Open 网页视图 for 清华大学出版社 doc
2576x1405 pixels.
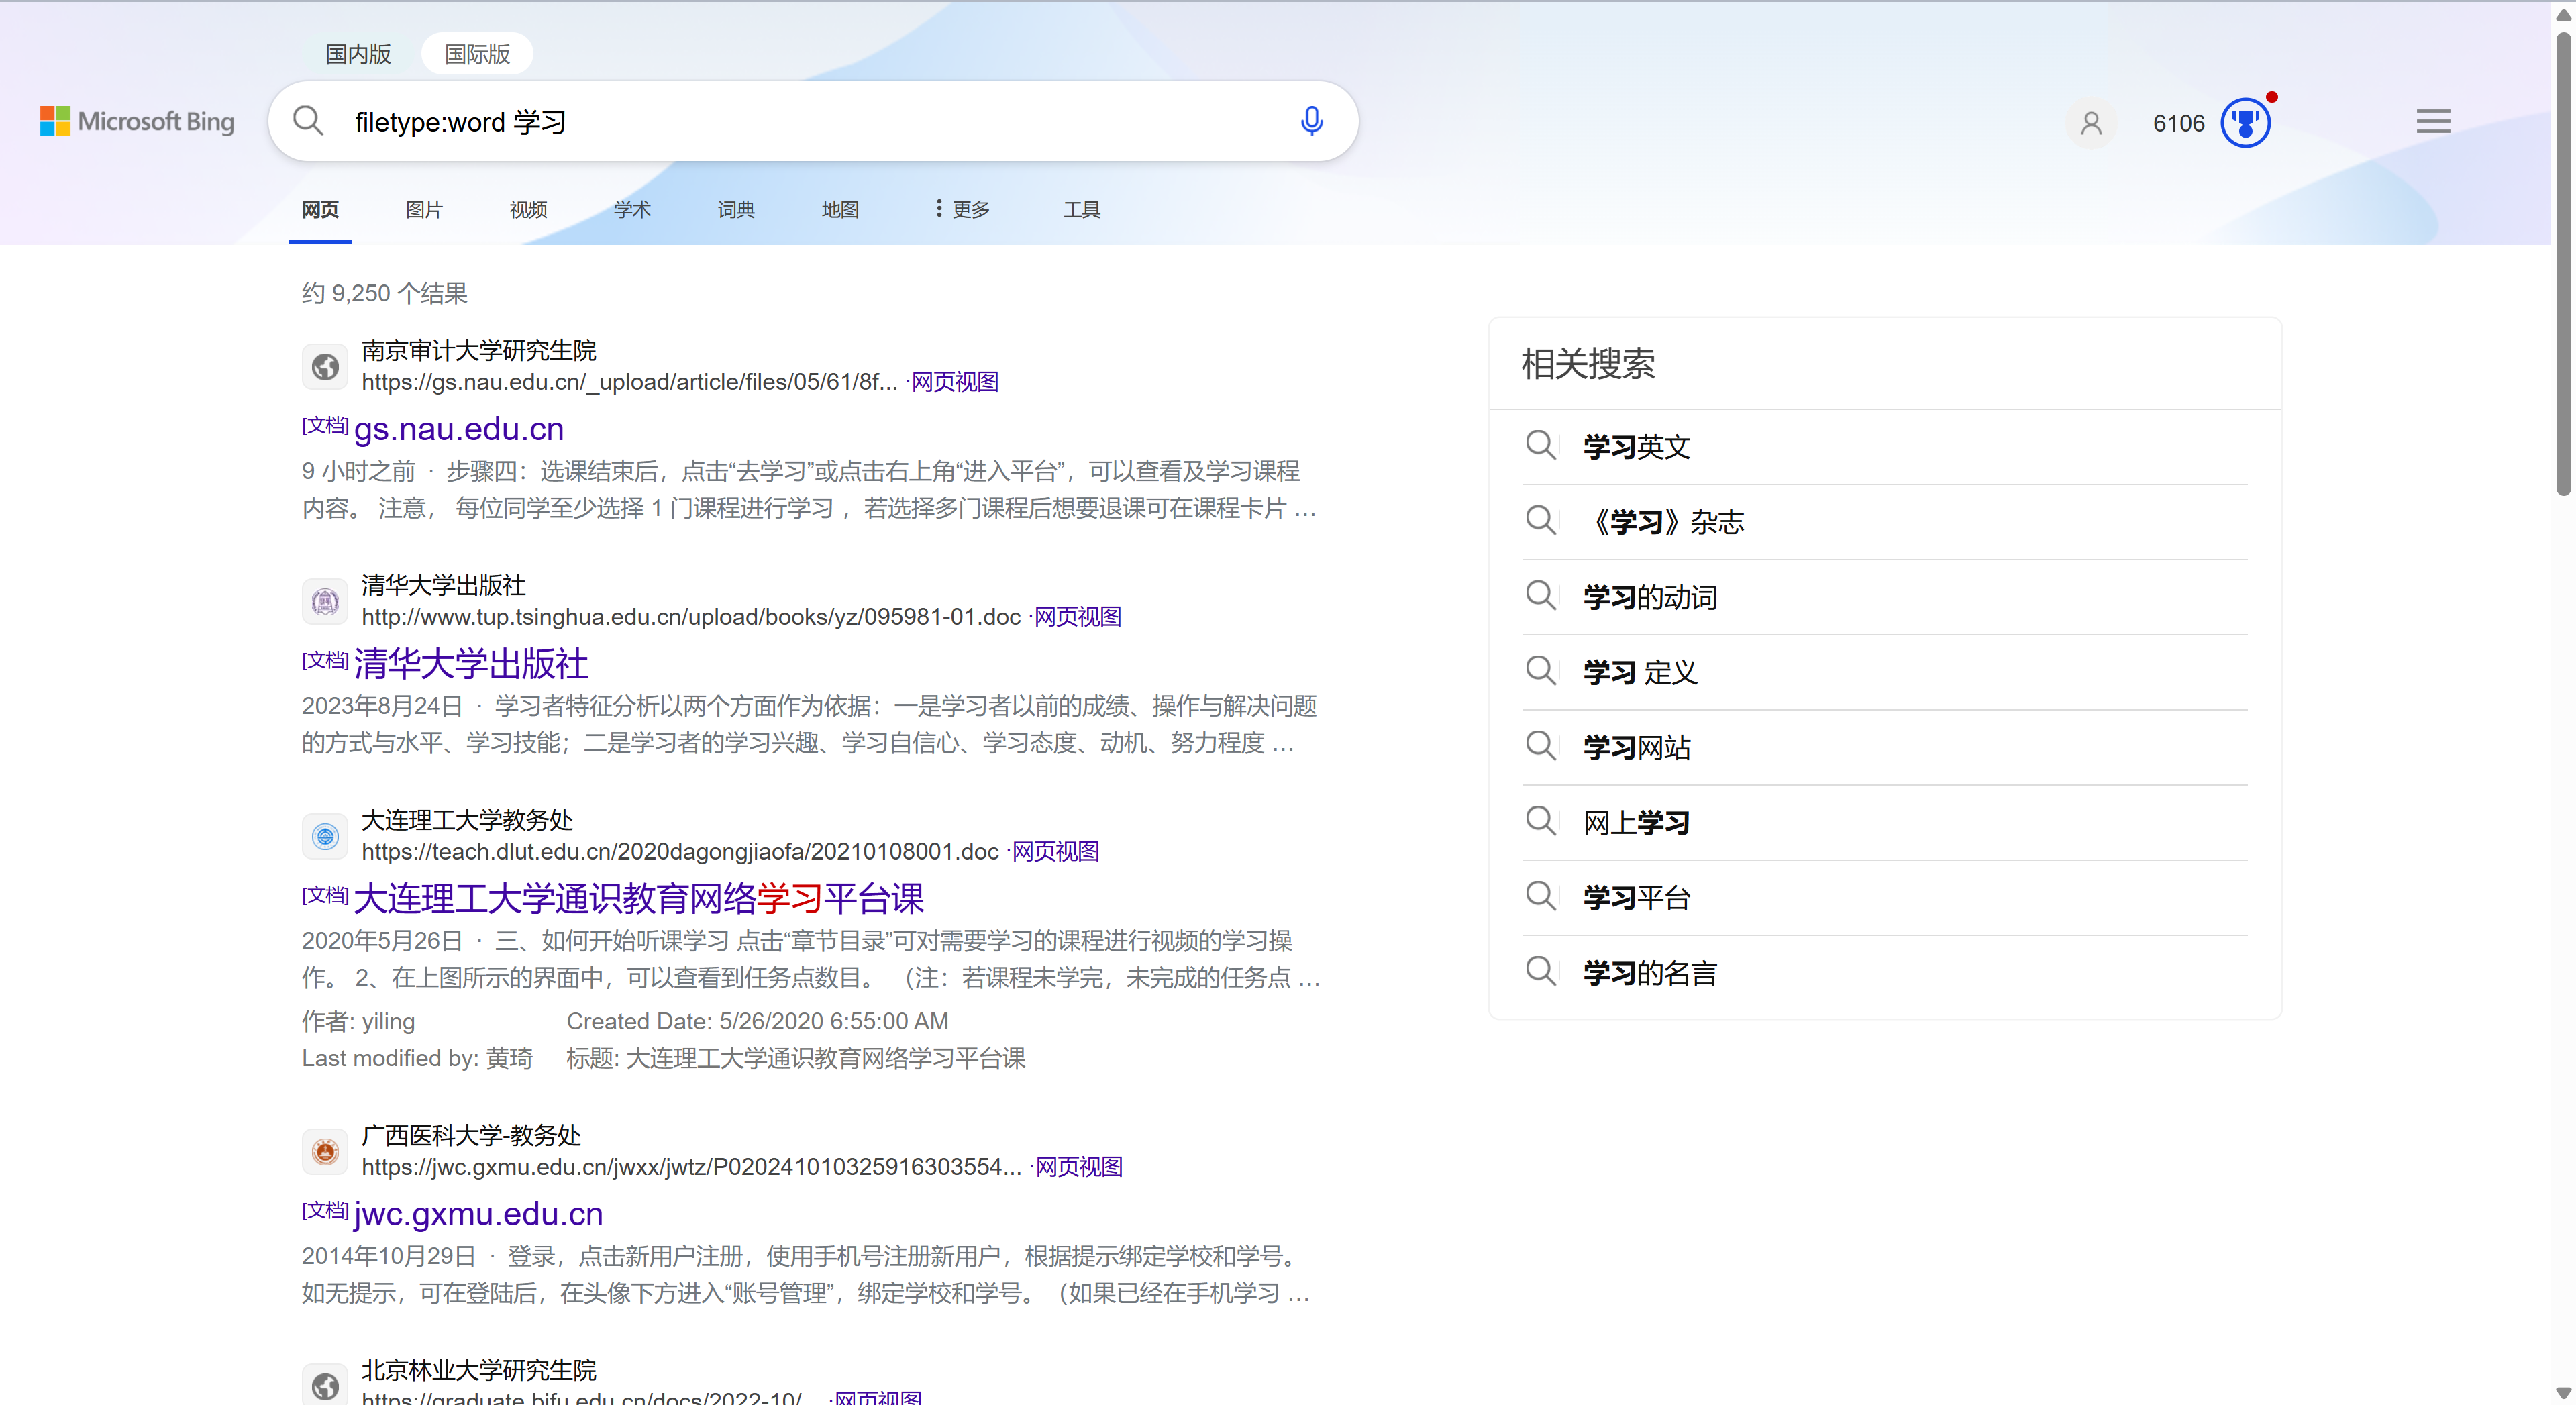click(1077, 617)
